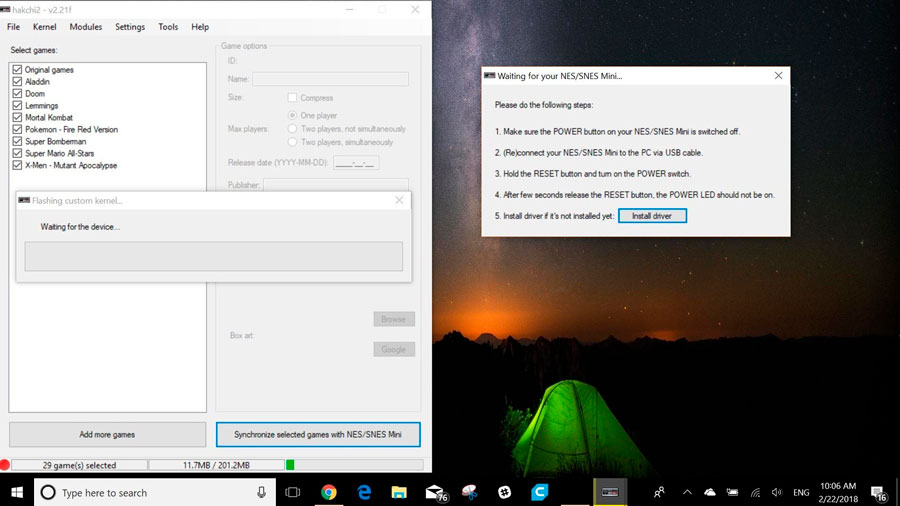
Task: Open the volume speaker tray icon
Action: coord(777,492)
